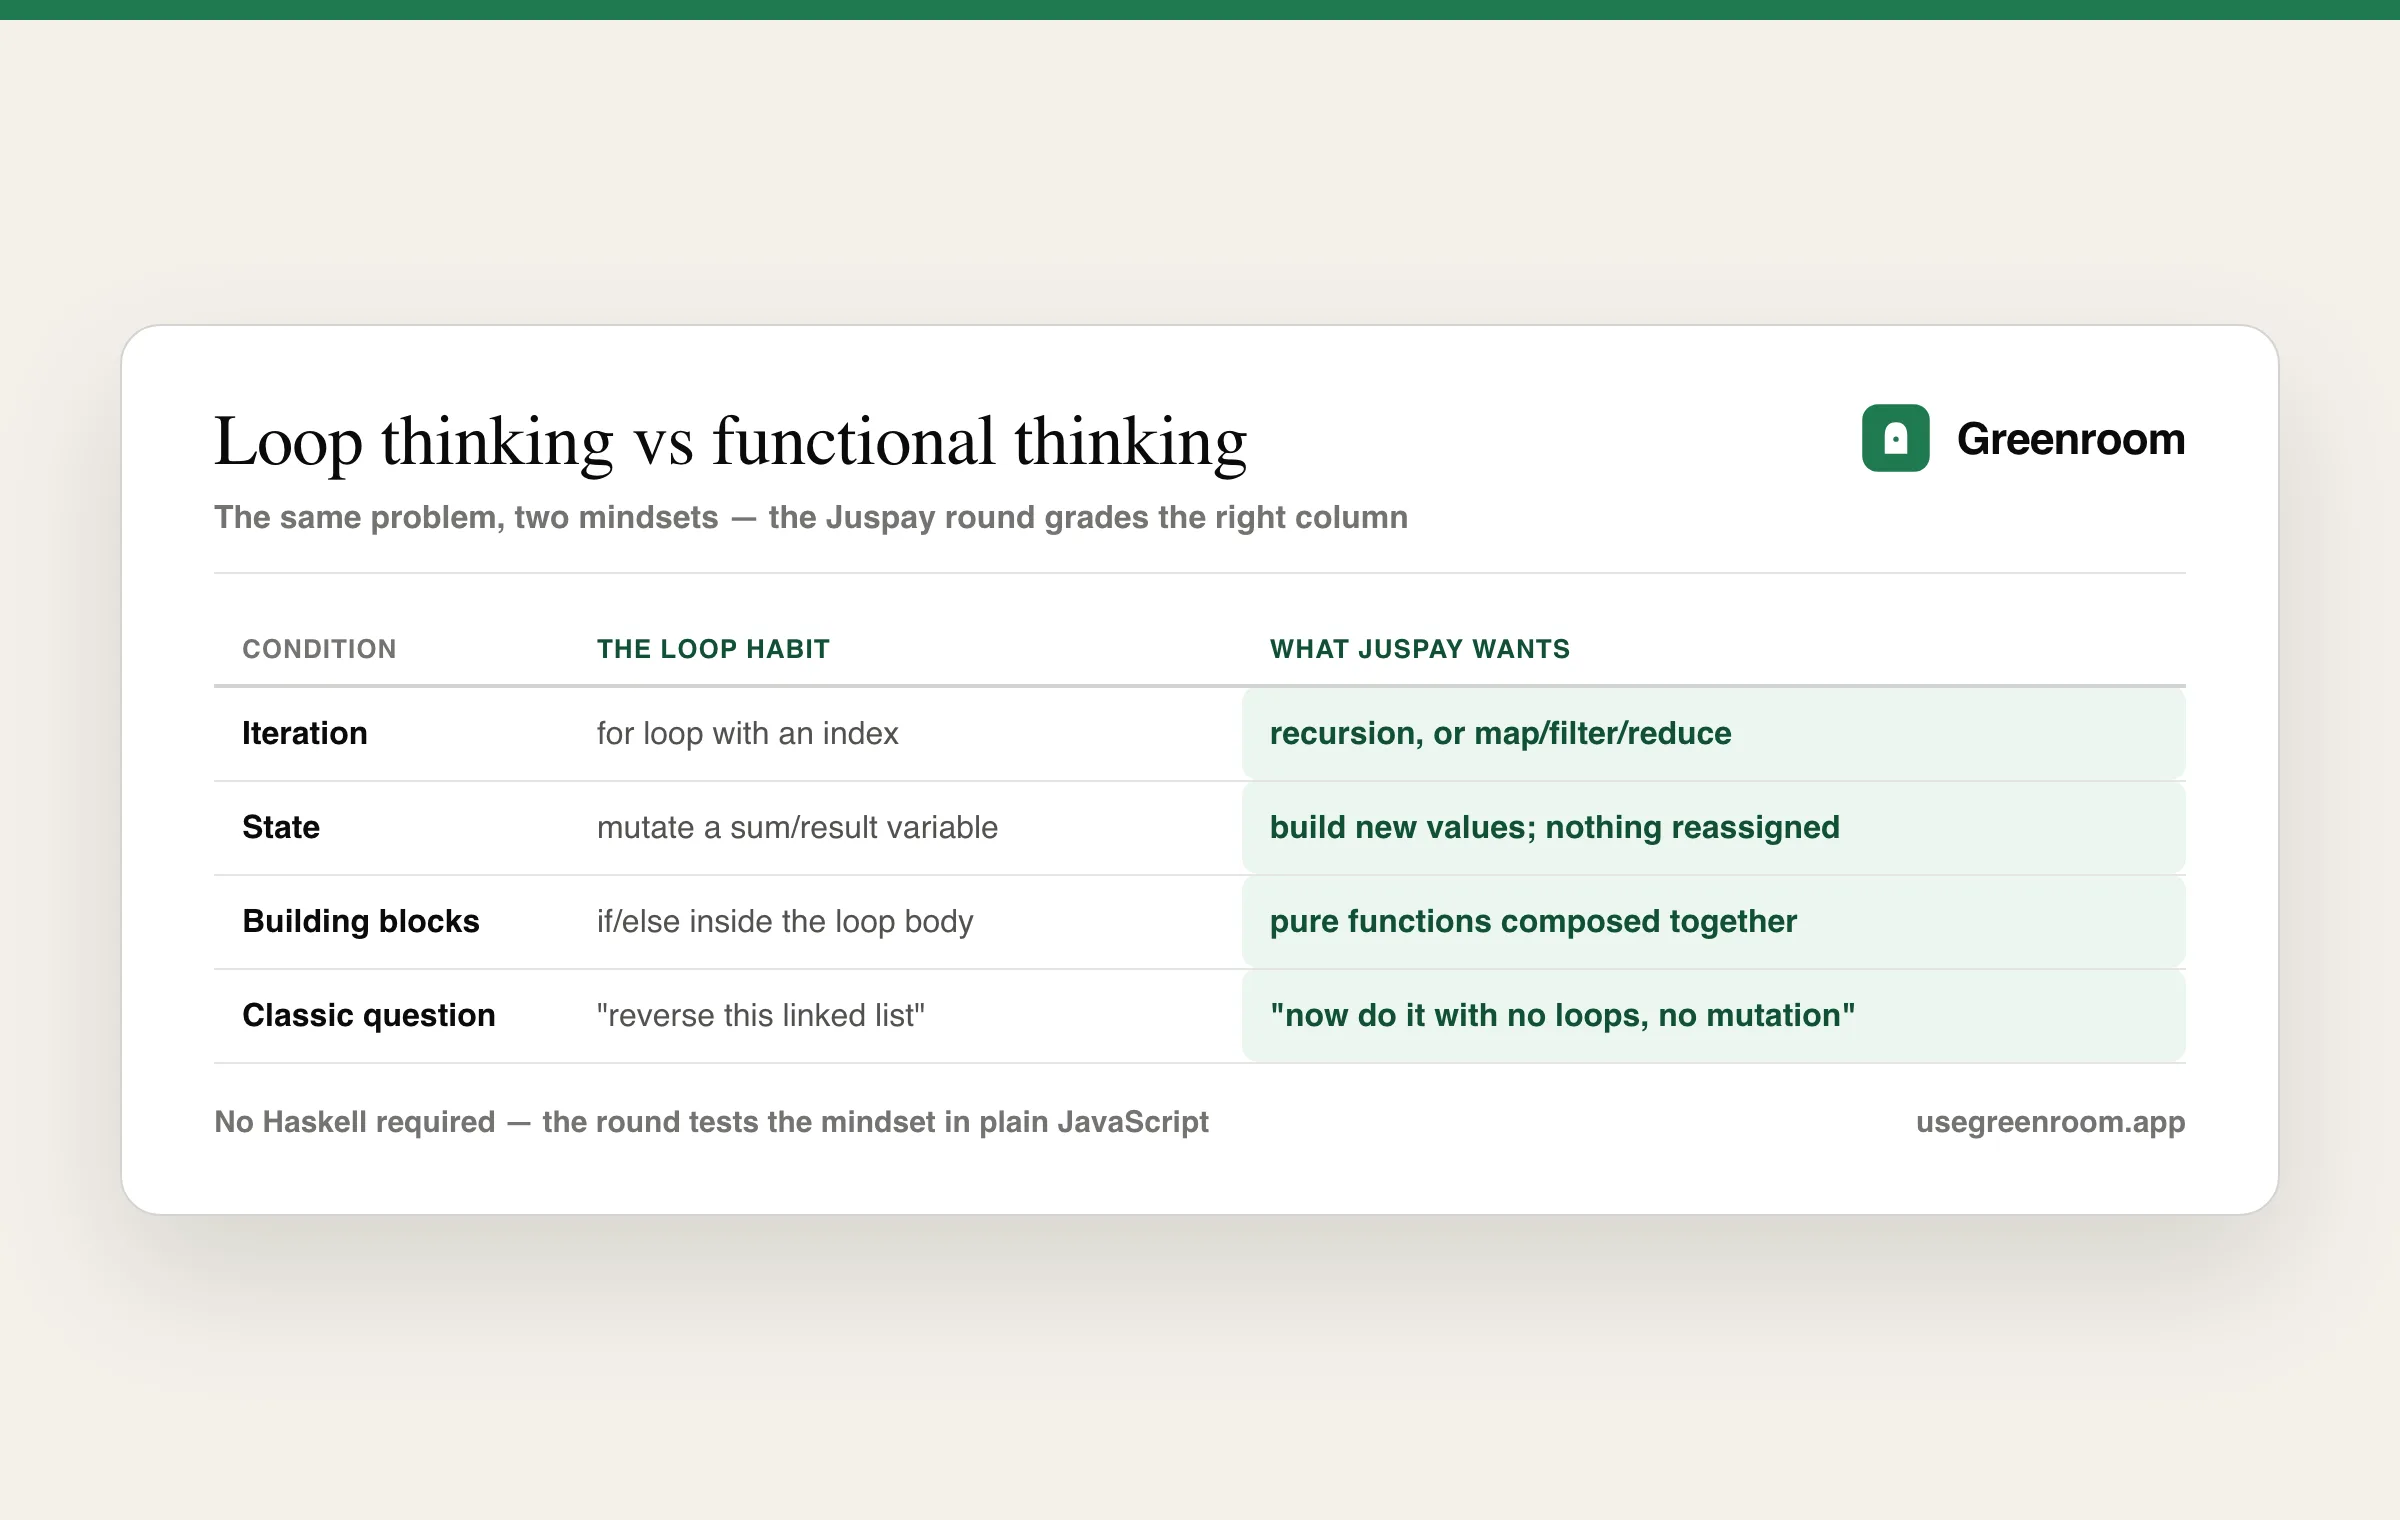The height and width of the screenshot is (1520, 2400).
Task: Click the Greenroom brand name
Action: pyautogui.click(x=2070, y=439)
